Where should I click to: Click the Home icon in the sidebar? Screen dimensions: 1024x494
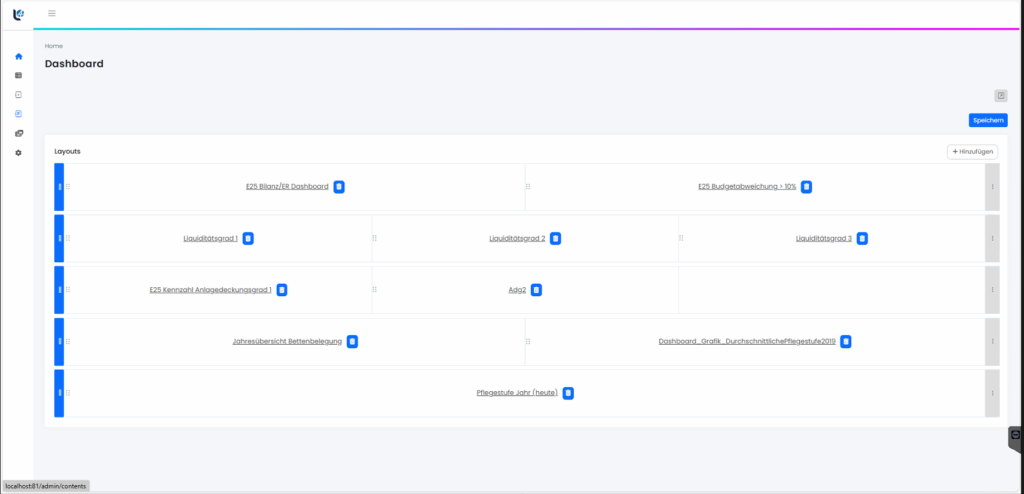point(18,56)
